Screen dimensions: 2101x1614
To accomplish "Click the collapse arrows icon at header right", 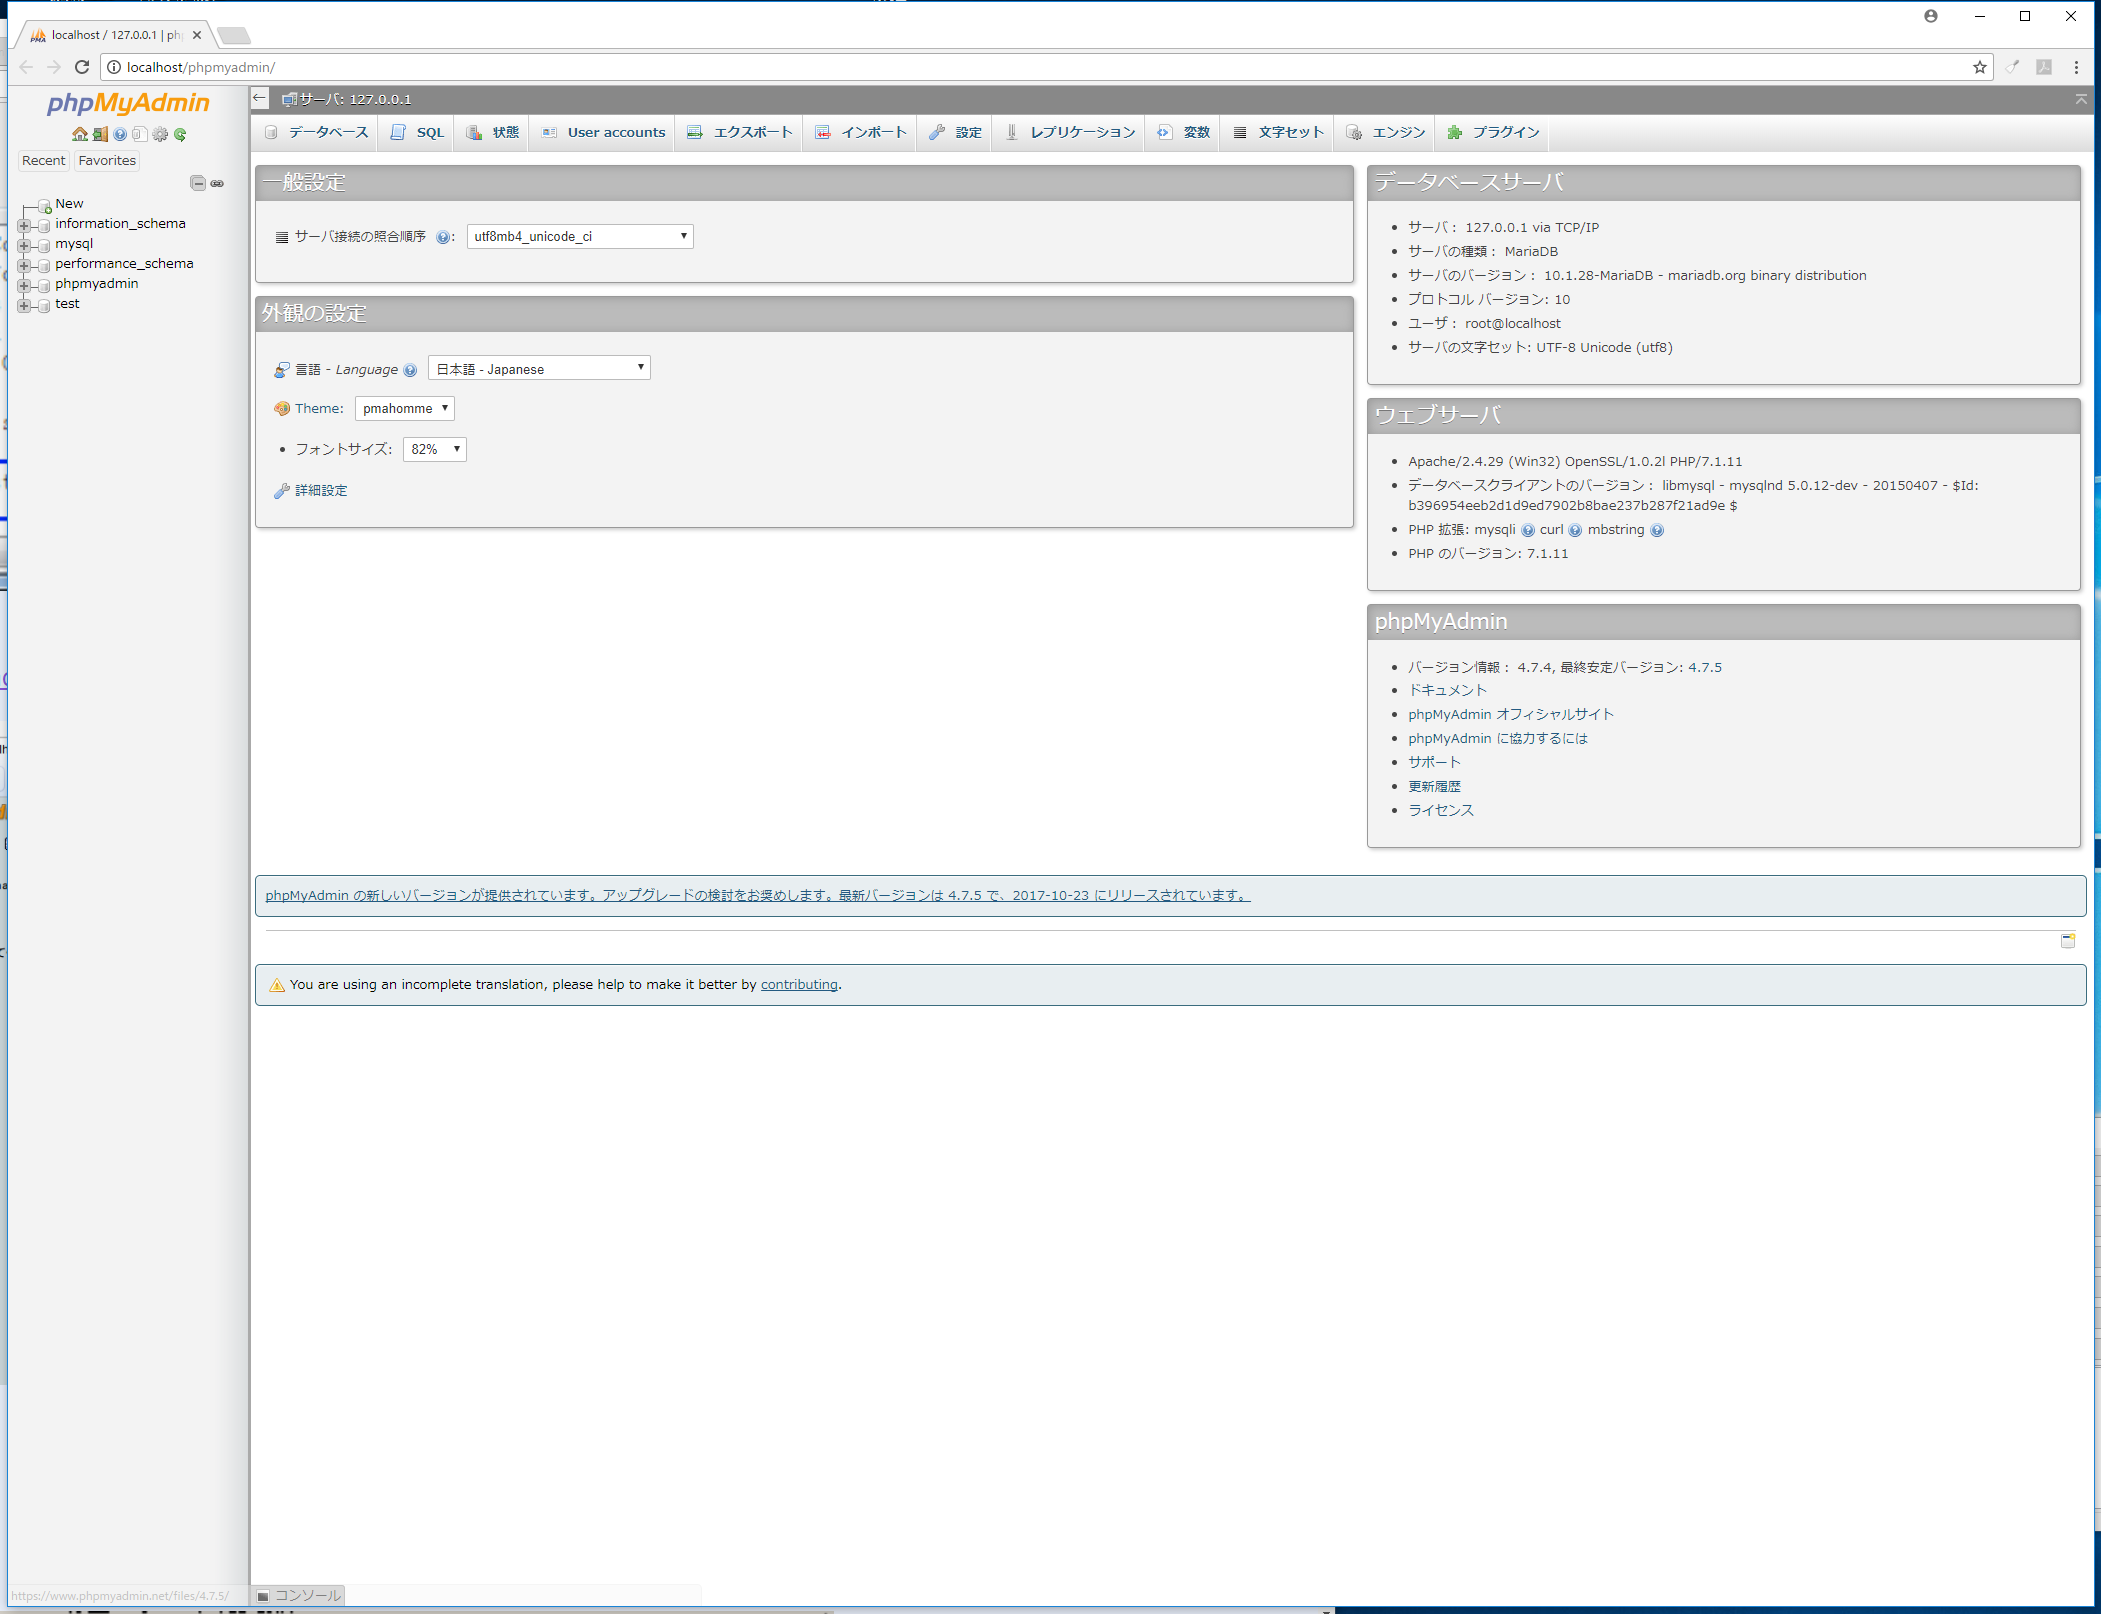I will pyautogui.click(x=2081, y=99).
